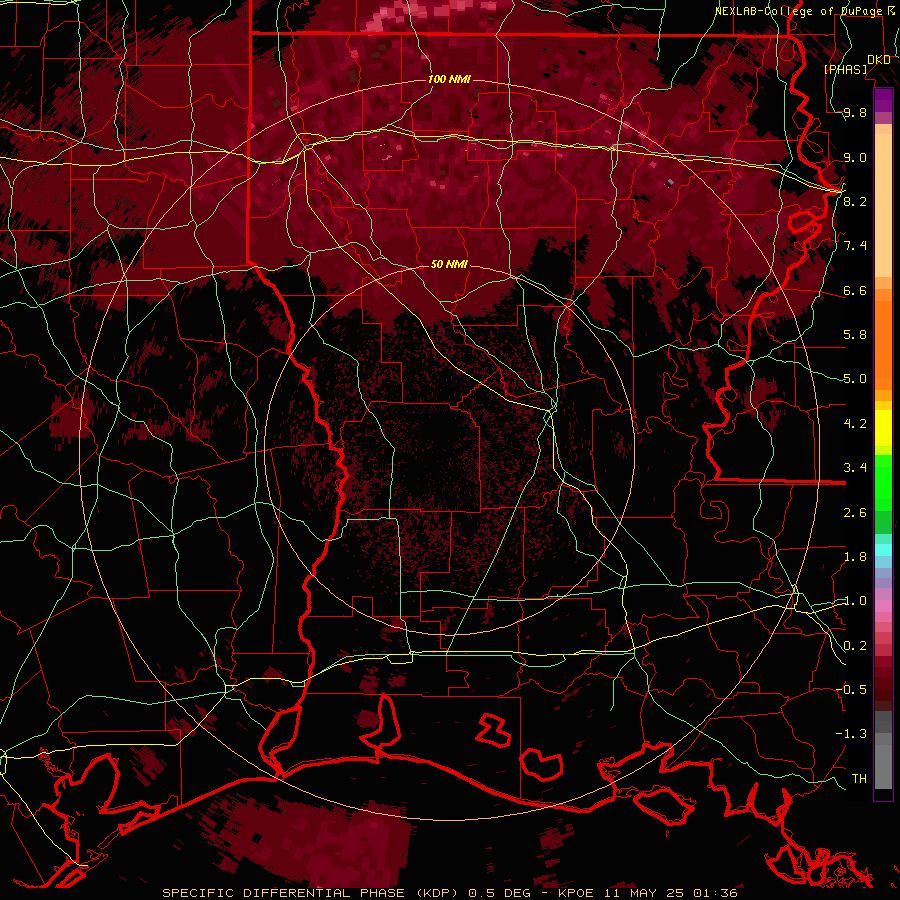Pick the orange segment of the color bar
Image resolution: width=900 pixels, height=900 pixels.
(883, 344)
